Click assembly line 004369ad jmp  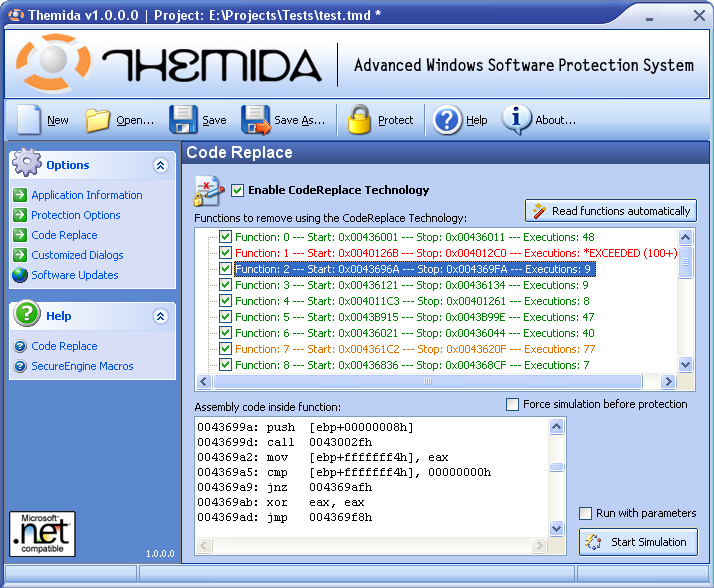(x=285, y=517)
